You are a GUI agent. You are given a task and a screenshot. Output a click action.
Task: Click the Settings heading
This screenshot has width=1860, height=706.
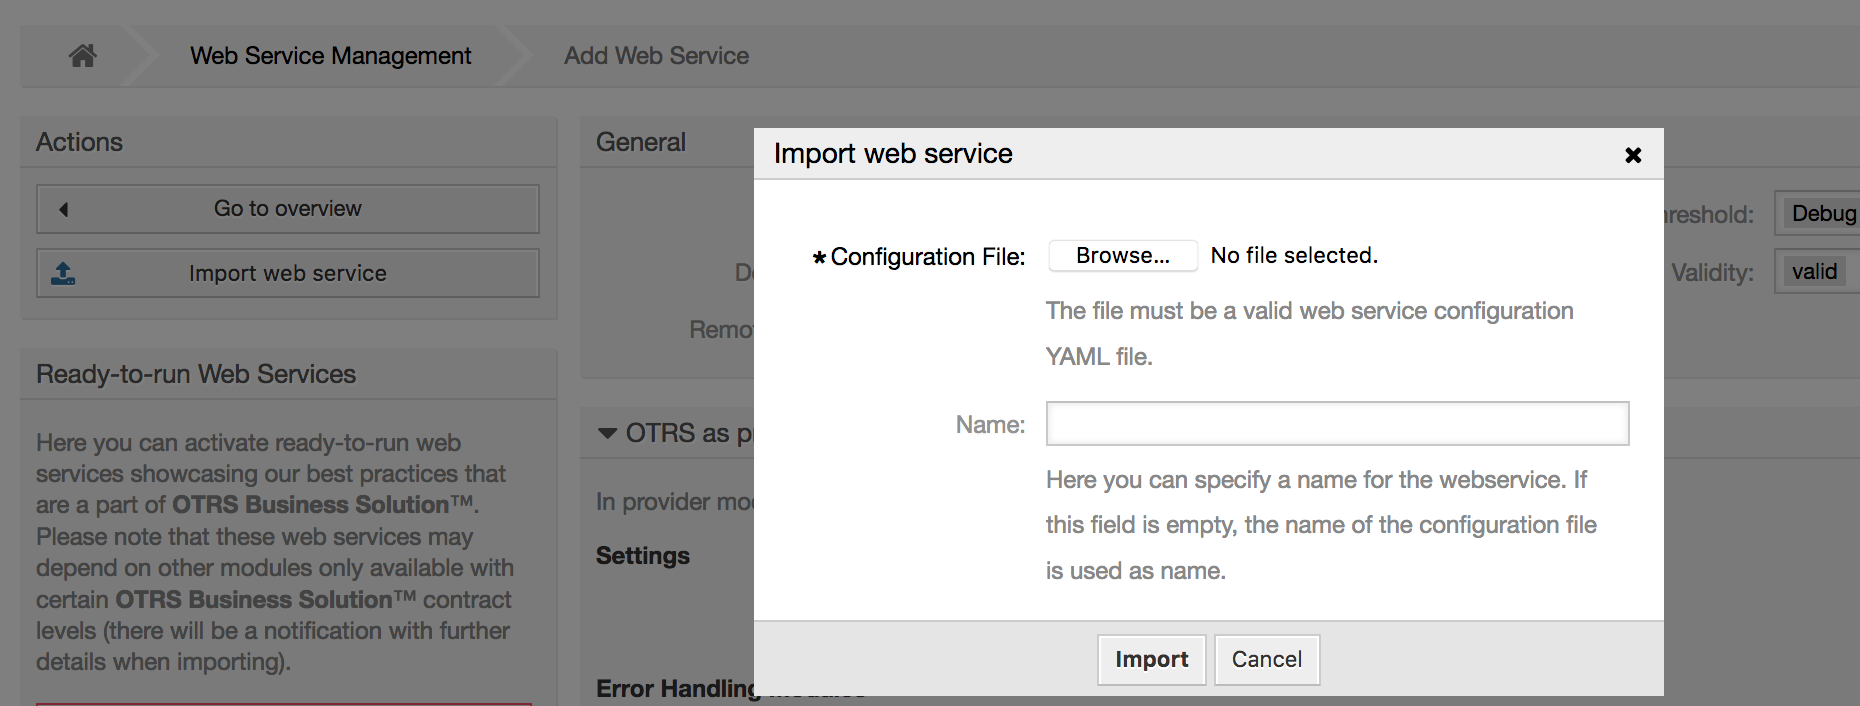tap(643, 556)
